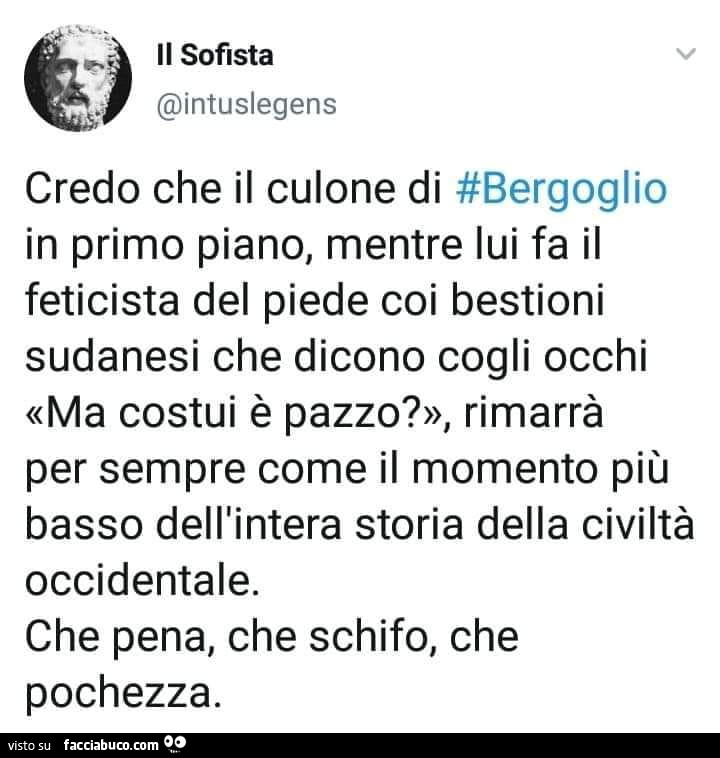Click the phrase 'per sempre'

[x=135, y=470]
